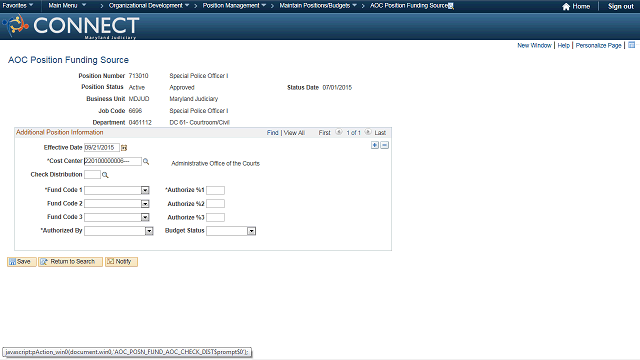Viewport: 640px width, 360px height.
Task: Click the Authorize %2 input field
Action: tap(215, 204)
